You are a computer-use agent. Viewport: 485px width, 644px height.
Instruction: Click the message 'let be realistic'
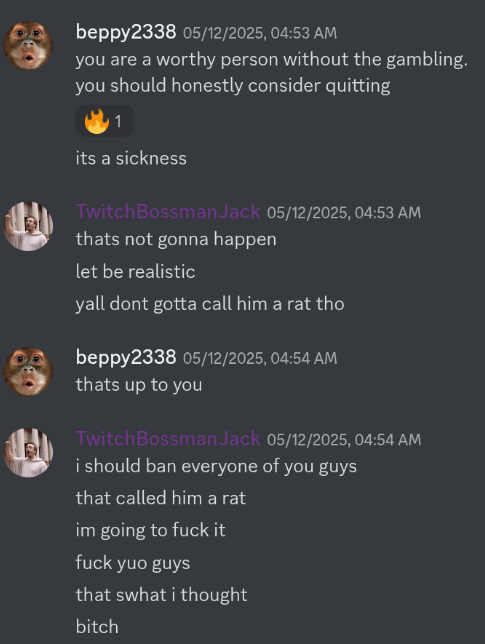click(x=135, y=272)
